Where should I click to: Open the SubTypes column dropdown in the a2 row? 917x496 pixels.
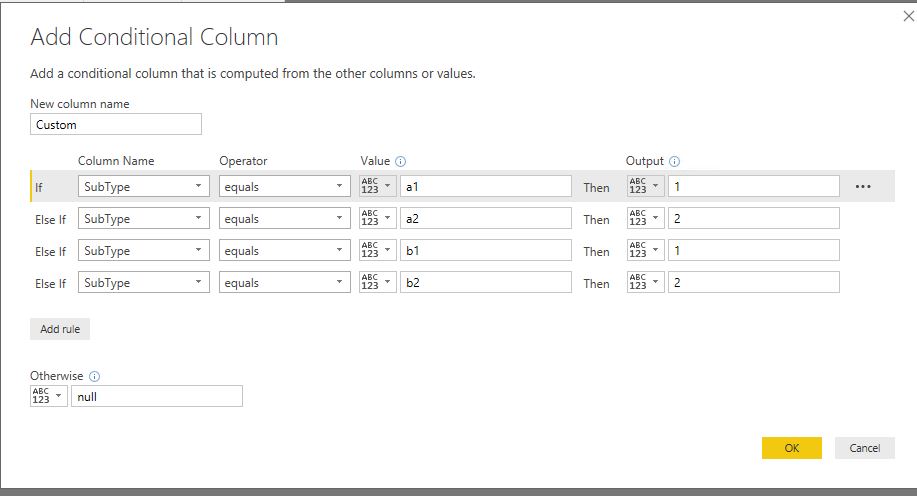(x=144, y=218)
